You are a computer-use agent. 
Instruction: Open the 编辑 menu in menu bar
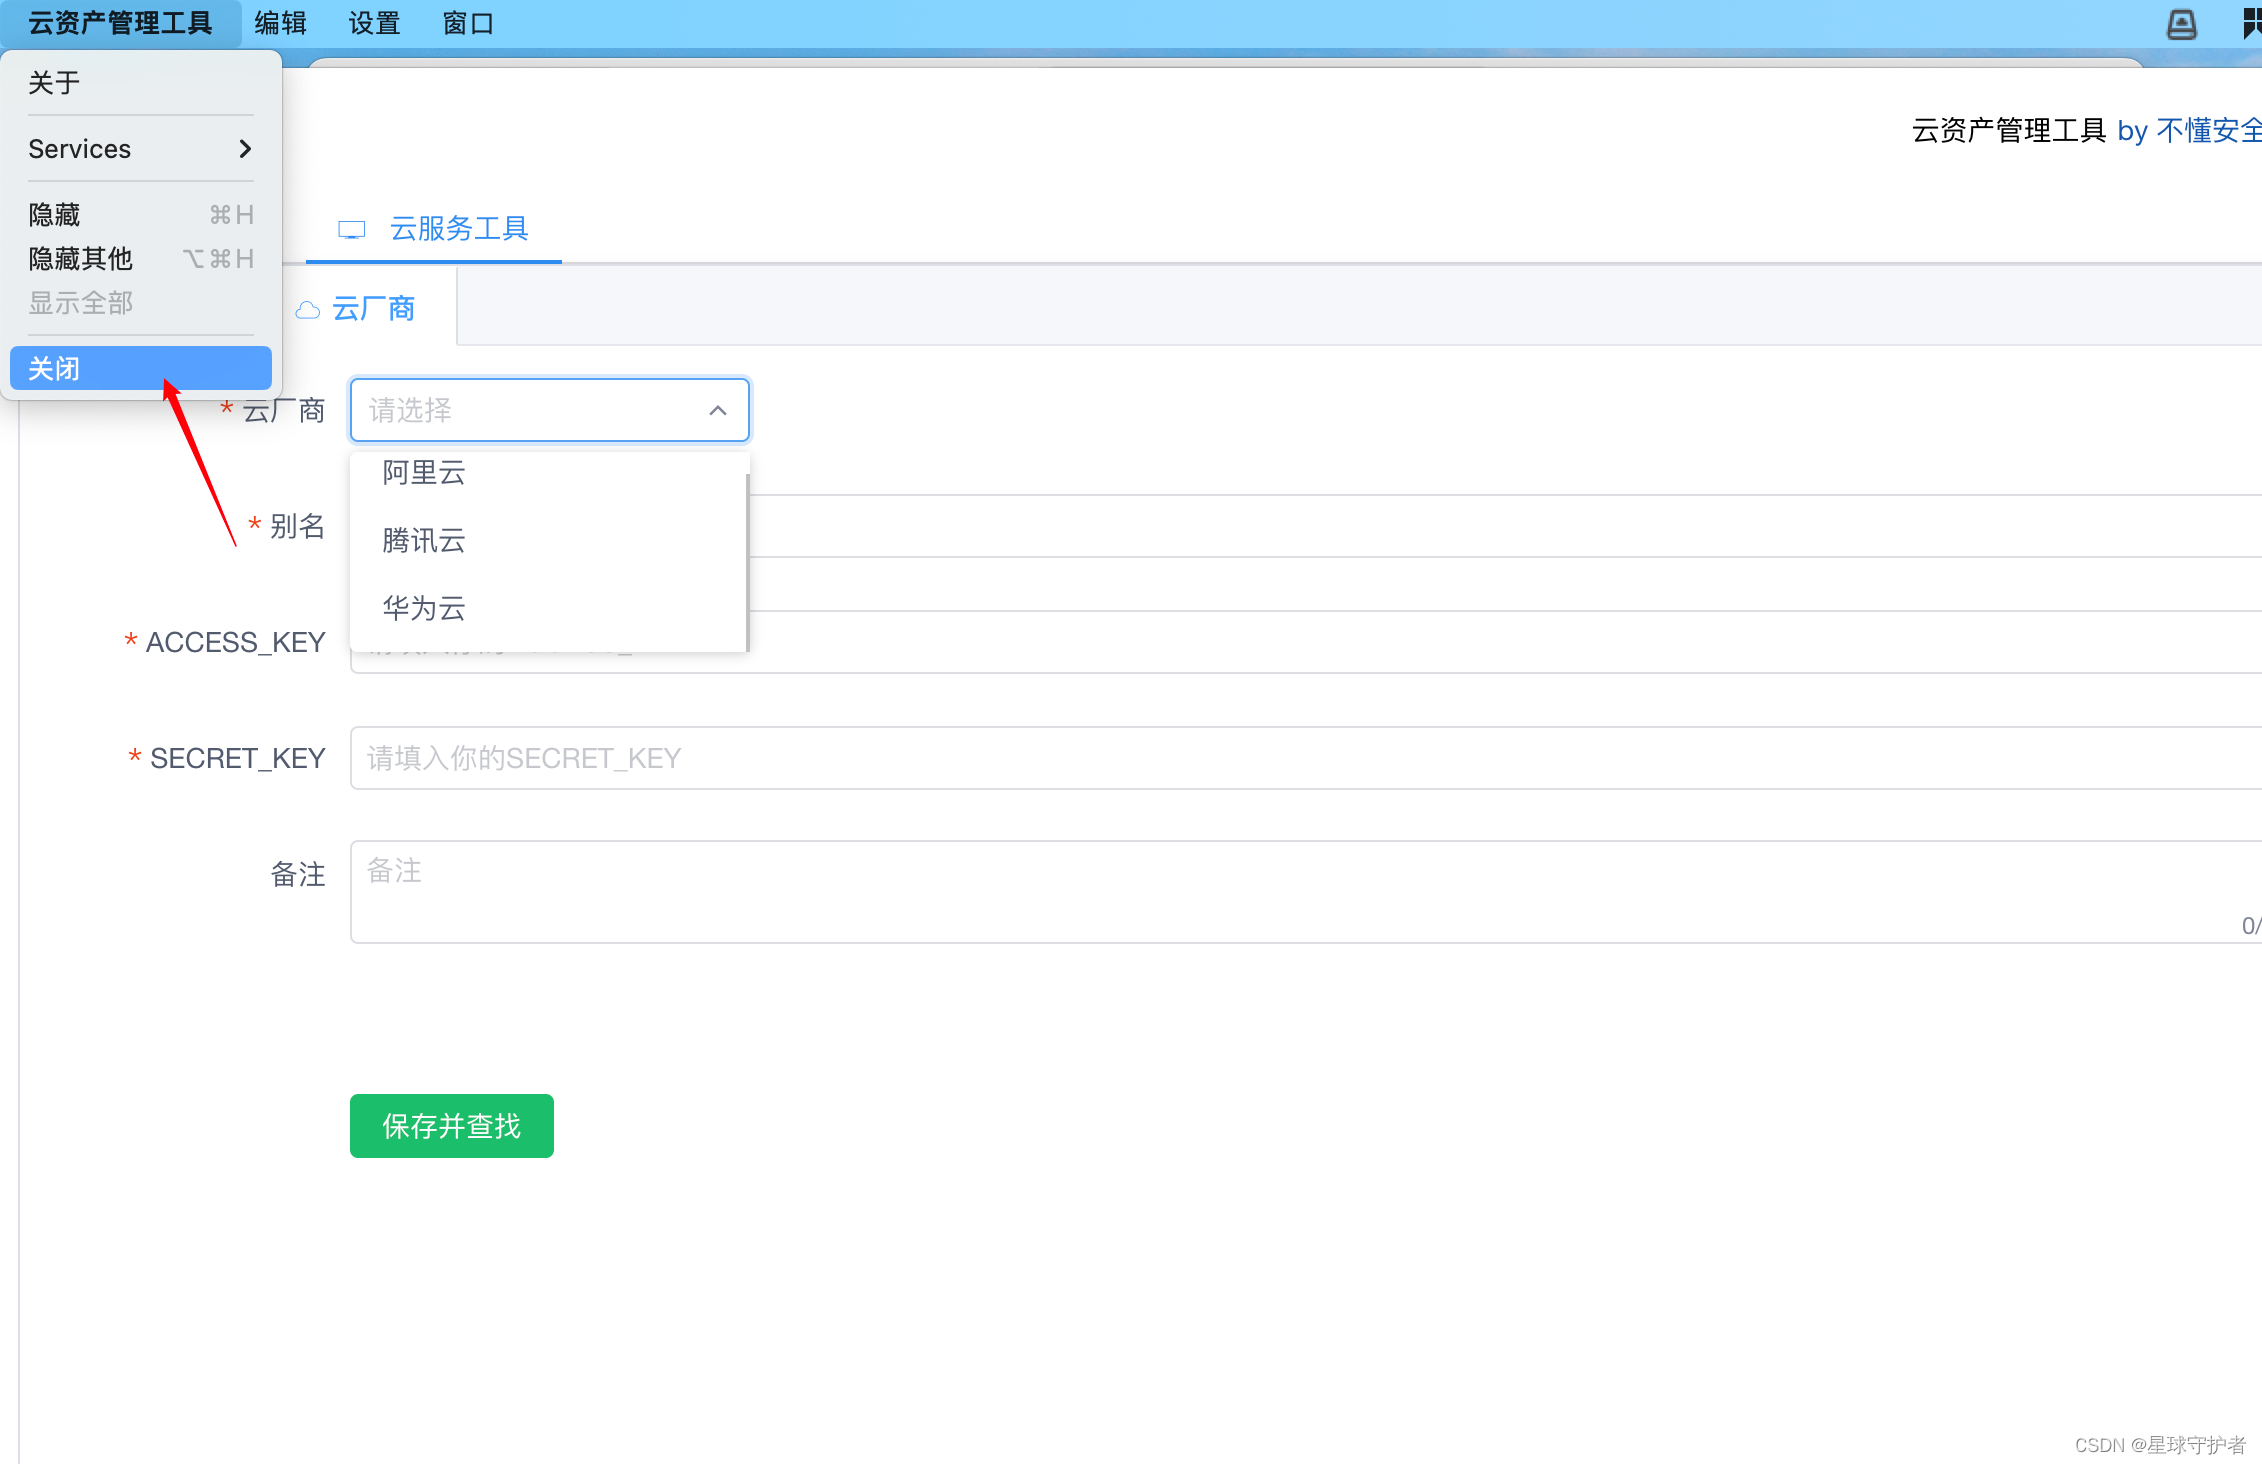(280, 23)
